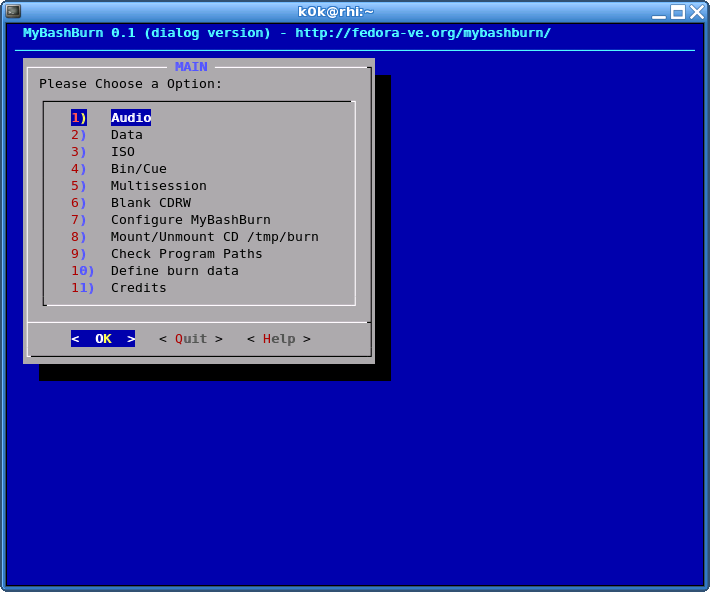Screen dimensions: 710x592
Task: Choose Check Program Paths
Action: (187, 254)
